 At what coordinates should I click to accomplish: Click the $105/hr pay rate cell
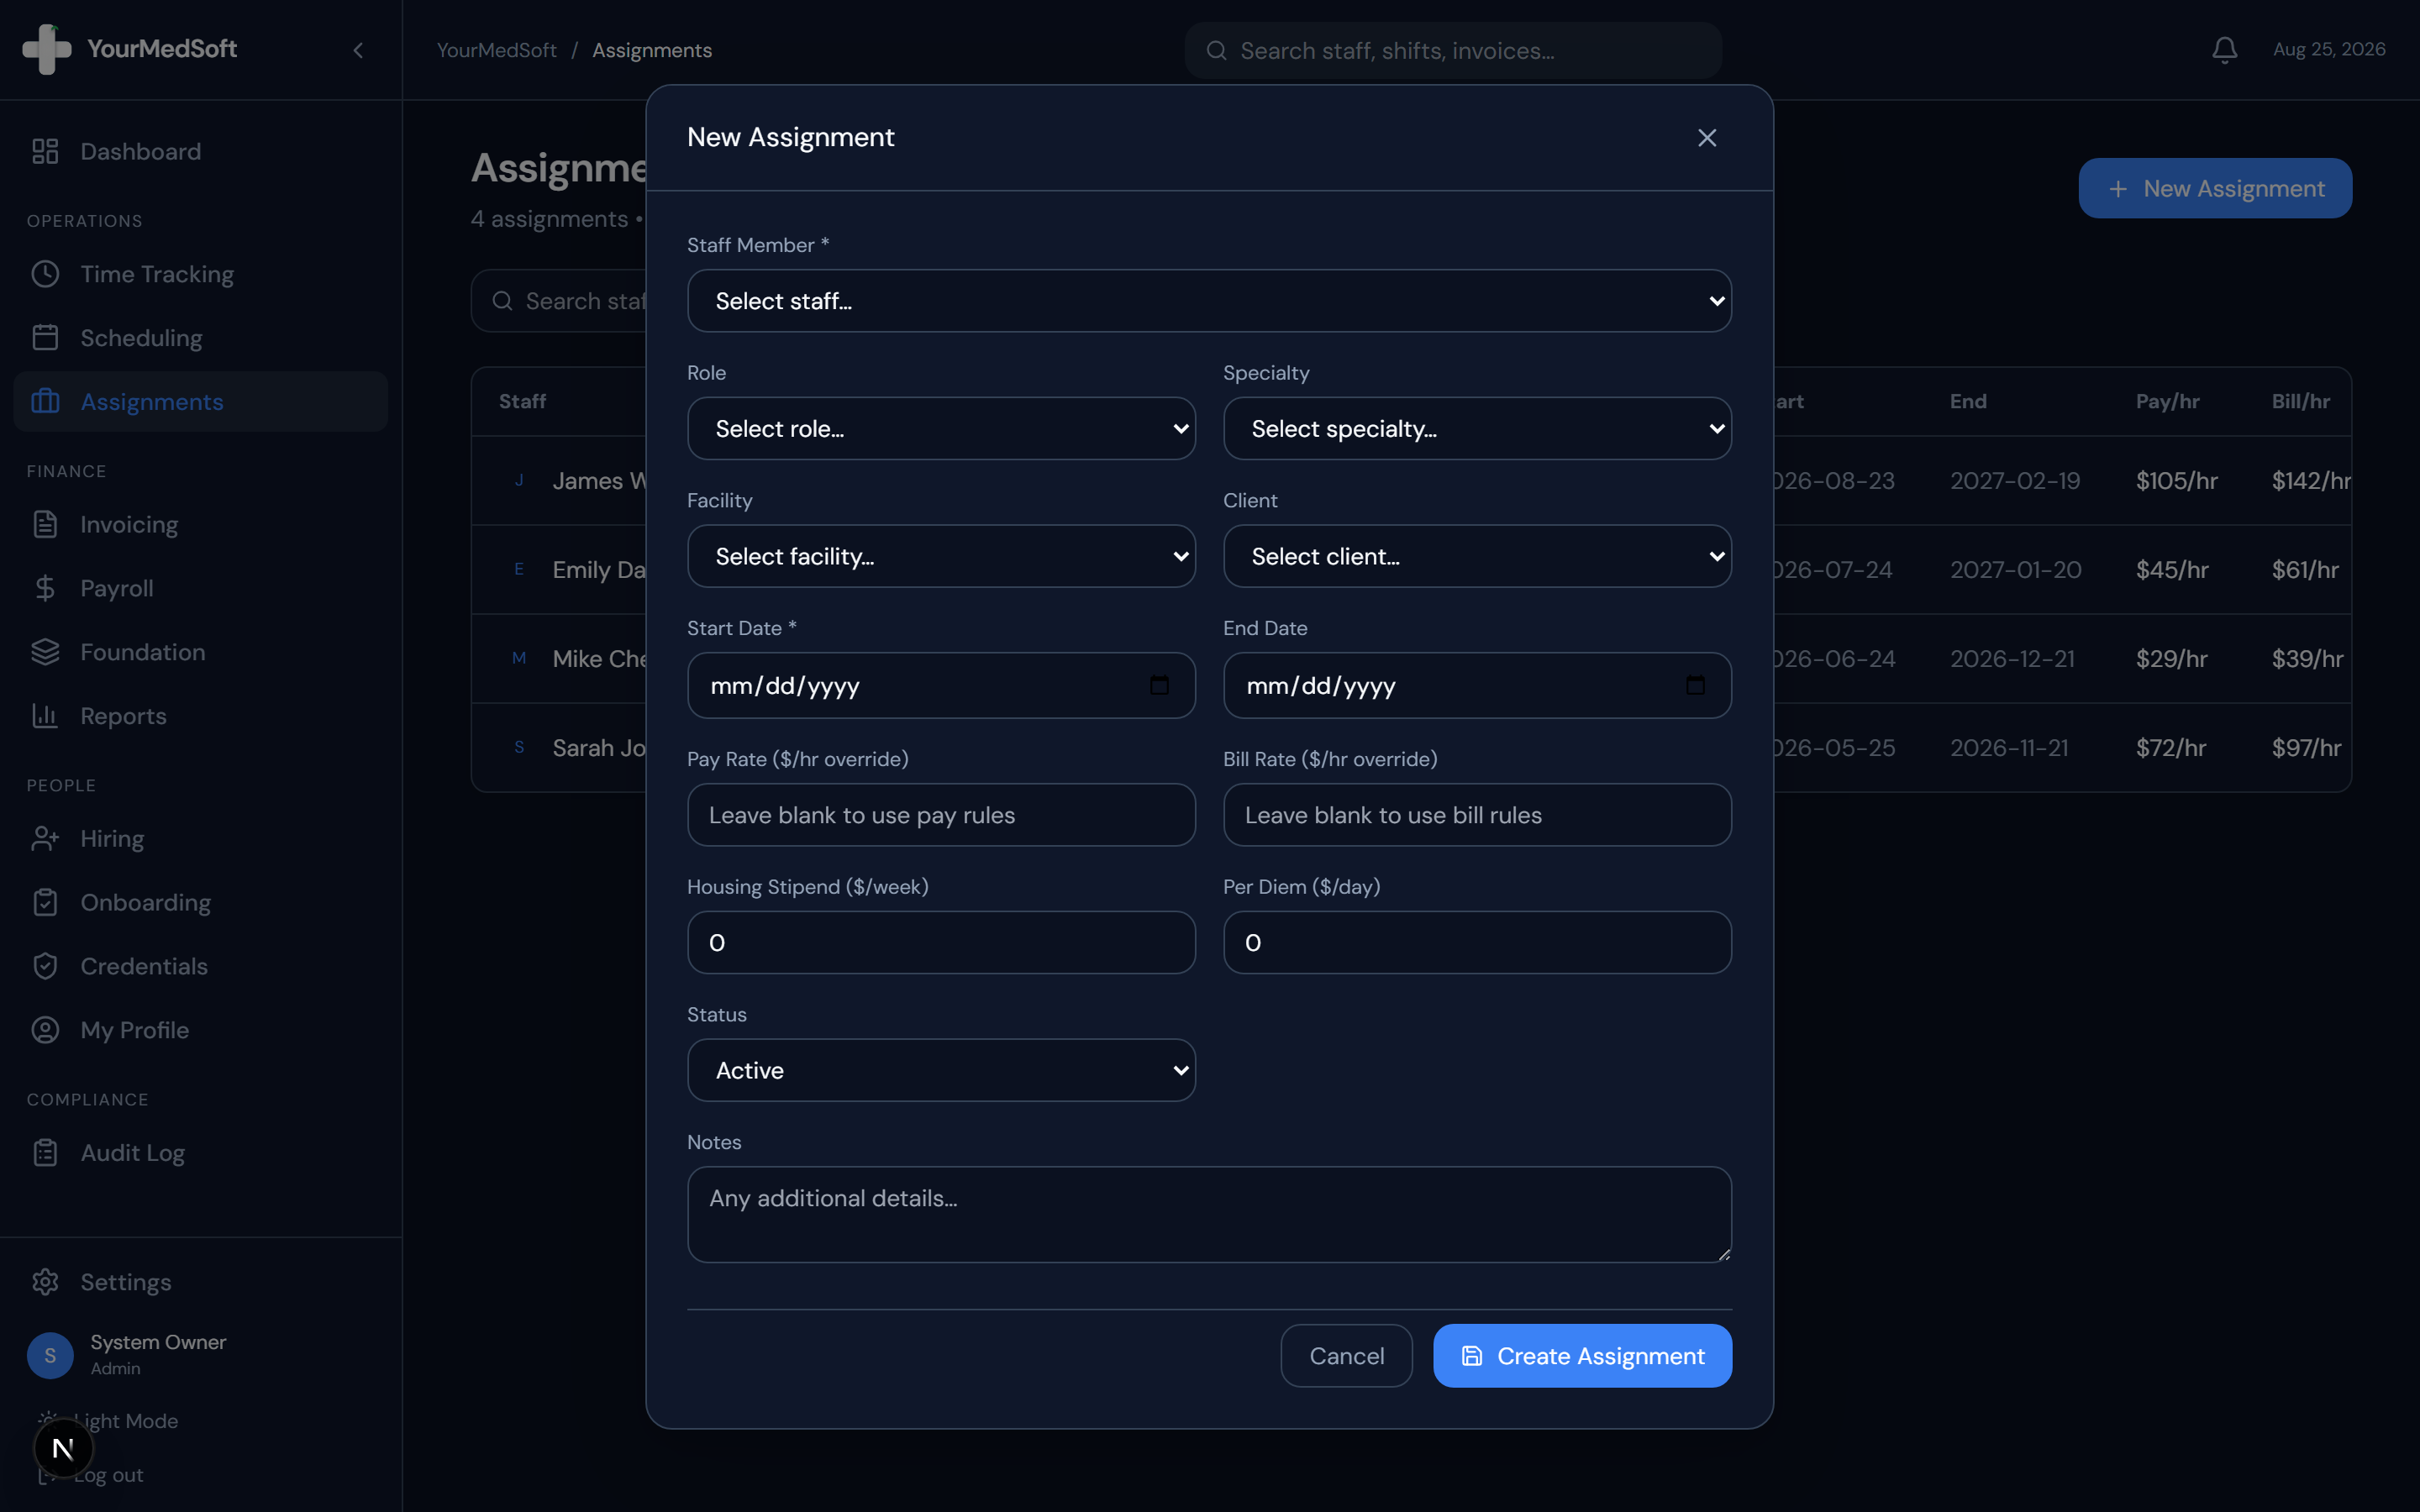[2176, 481]
